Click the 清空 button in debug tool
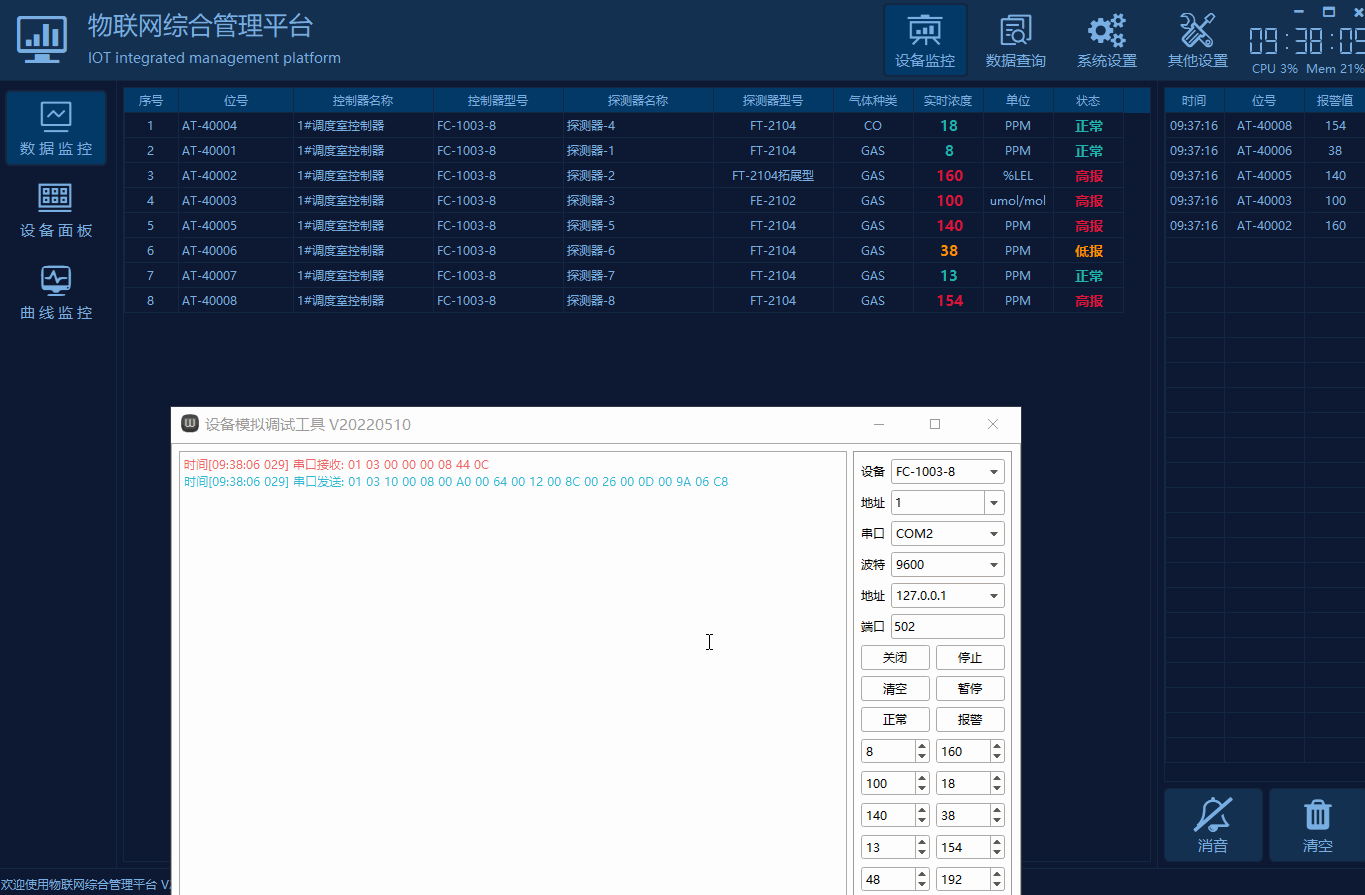 pos(895,689)
